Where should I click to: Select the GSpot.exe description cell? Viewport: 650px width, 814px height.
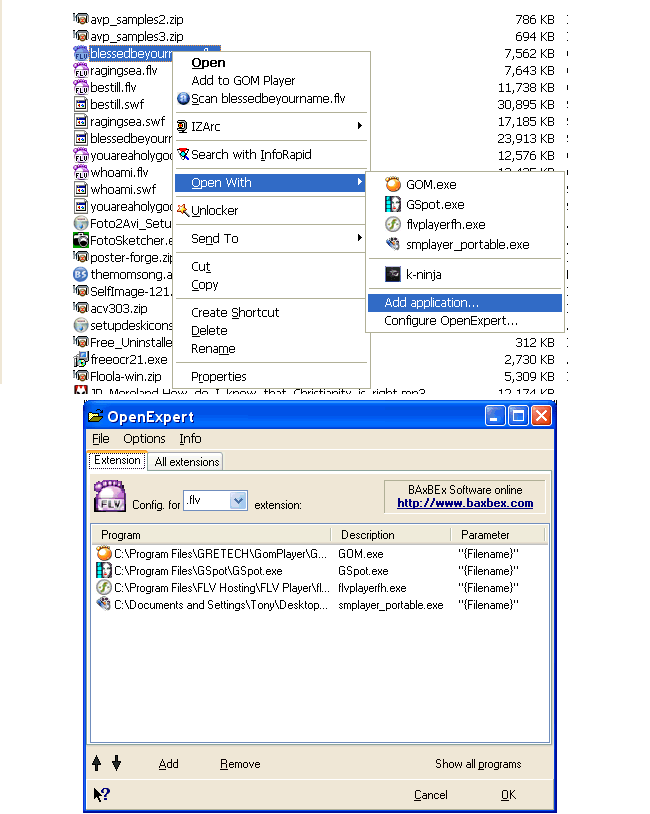click(363, 571)
